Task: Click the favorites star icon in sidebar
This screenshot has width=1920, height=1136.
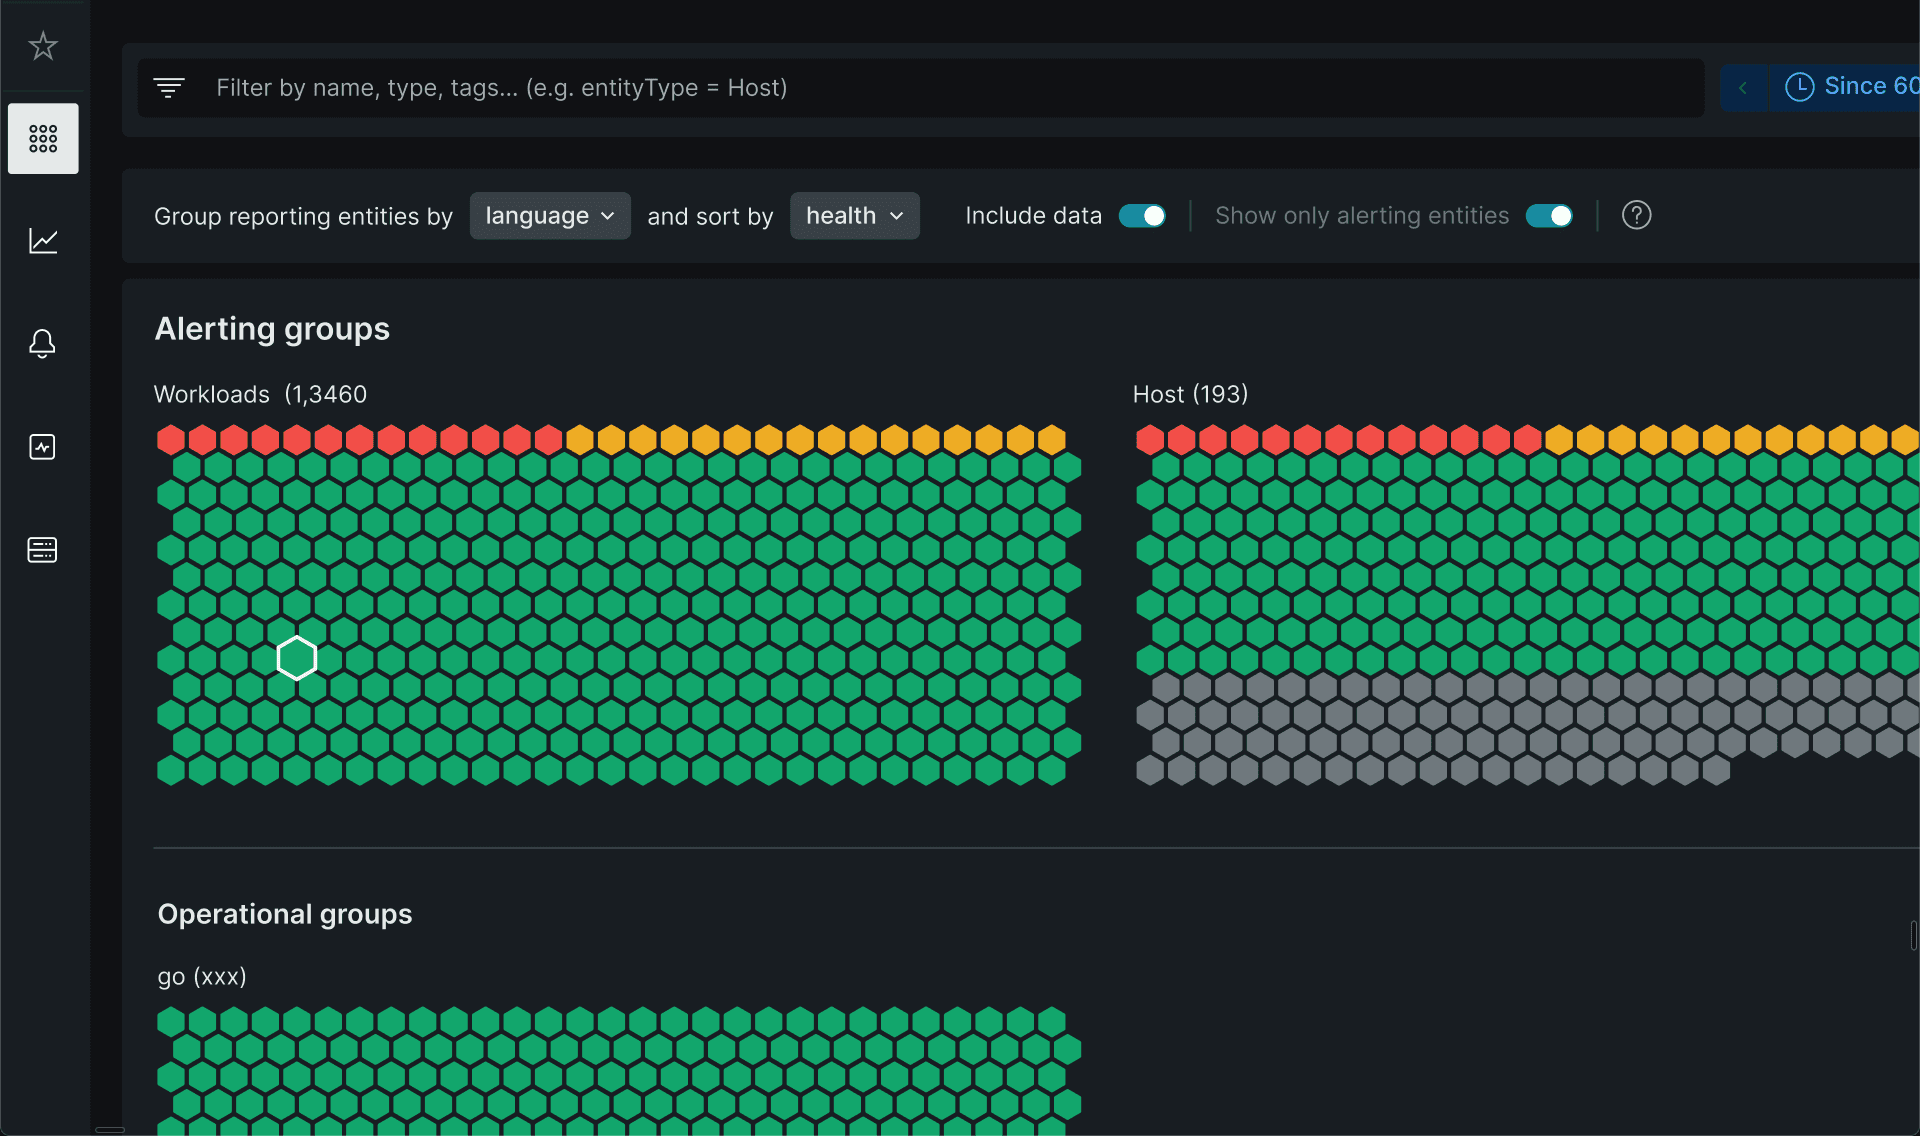Action: [43, 46]
